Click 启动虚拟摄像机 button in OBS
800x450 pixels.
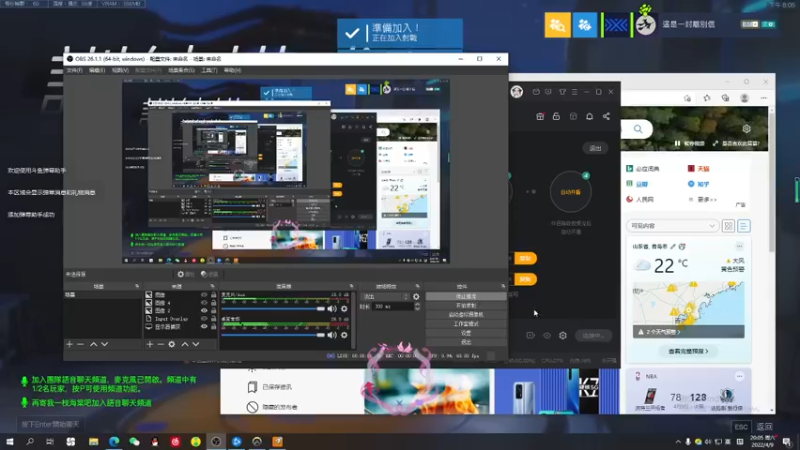[466, 315]
